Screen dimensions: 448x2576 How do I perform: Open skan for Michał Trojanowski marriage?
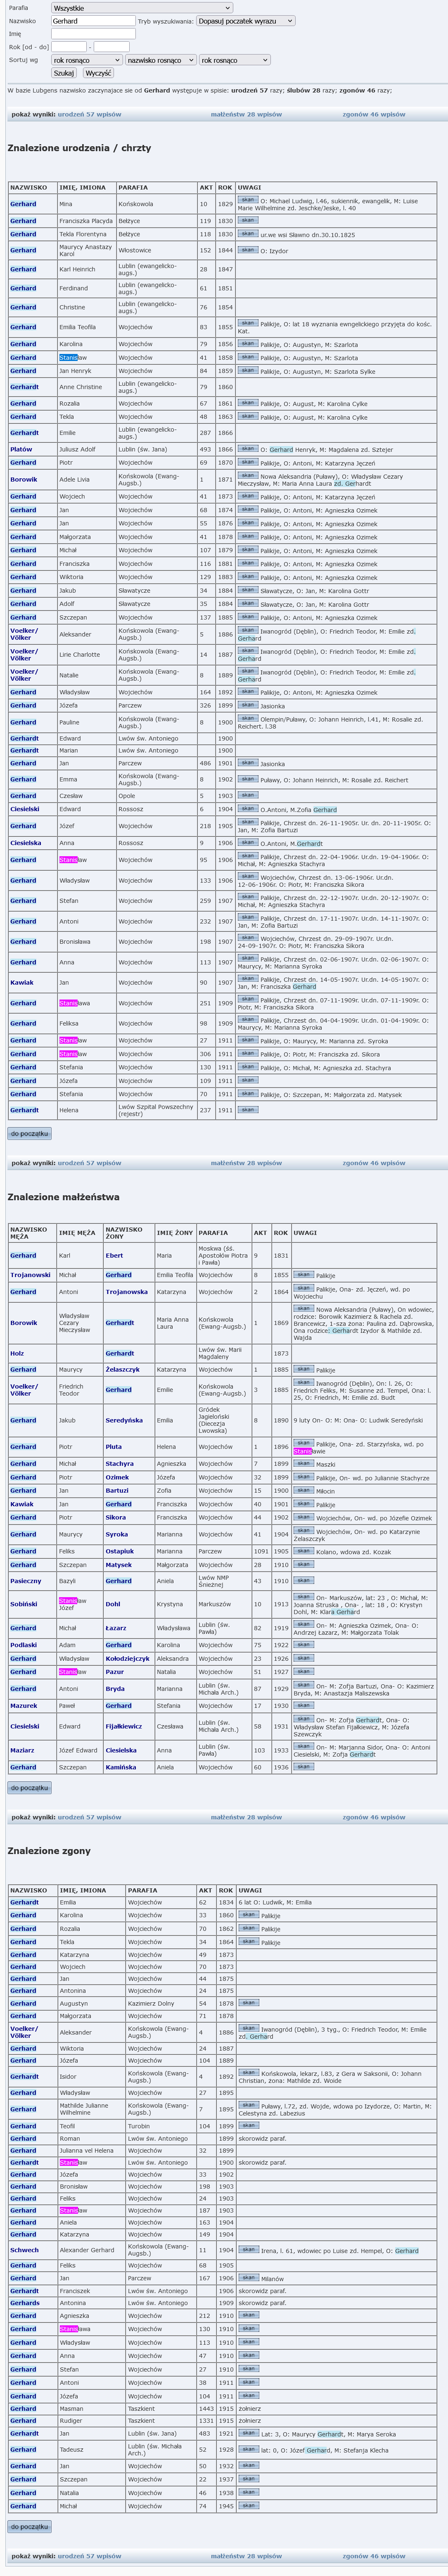[x=303, y=1275]
